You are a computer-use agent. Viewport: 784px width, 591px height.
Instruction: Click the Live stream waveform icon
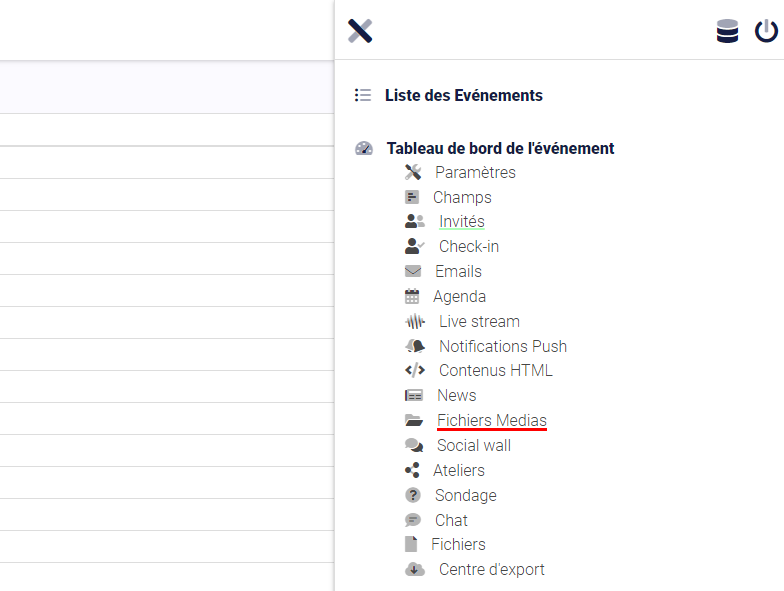415,322
